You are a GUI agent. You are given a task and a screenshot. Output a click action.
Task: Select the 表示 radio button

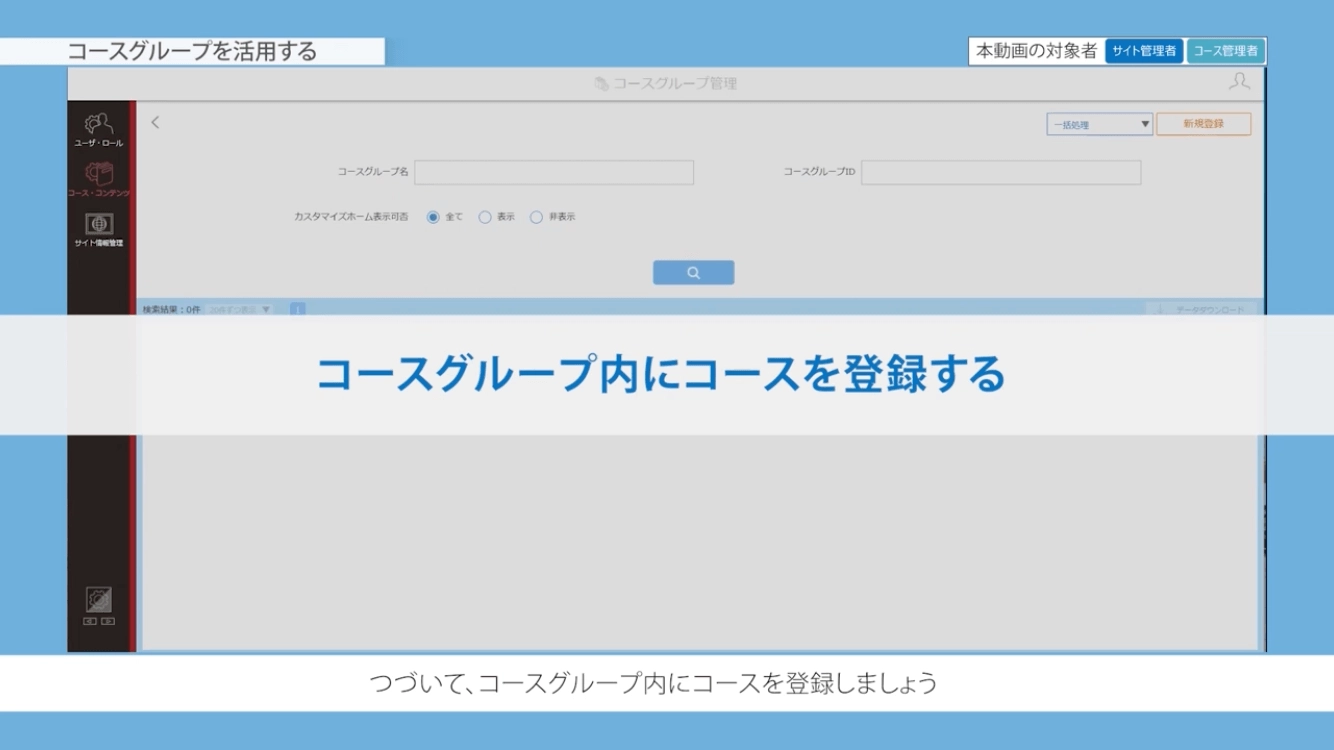click(x=485, y=217)
